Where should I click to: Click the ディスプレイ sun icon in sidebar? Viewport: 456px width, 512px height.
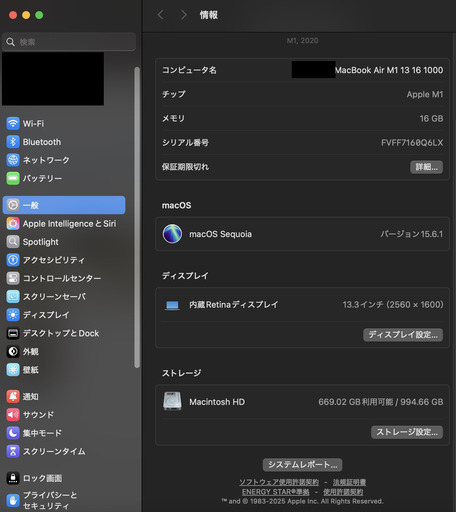13,315
